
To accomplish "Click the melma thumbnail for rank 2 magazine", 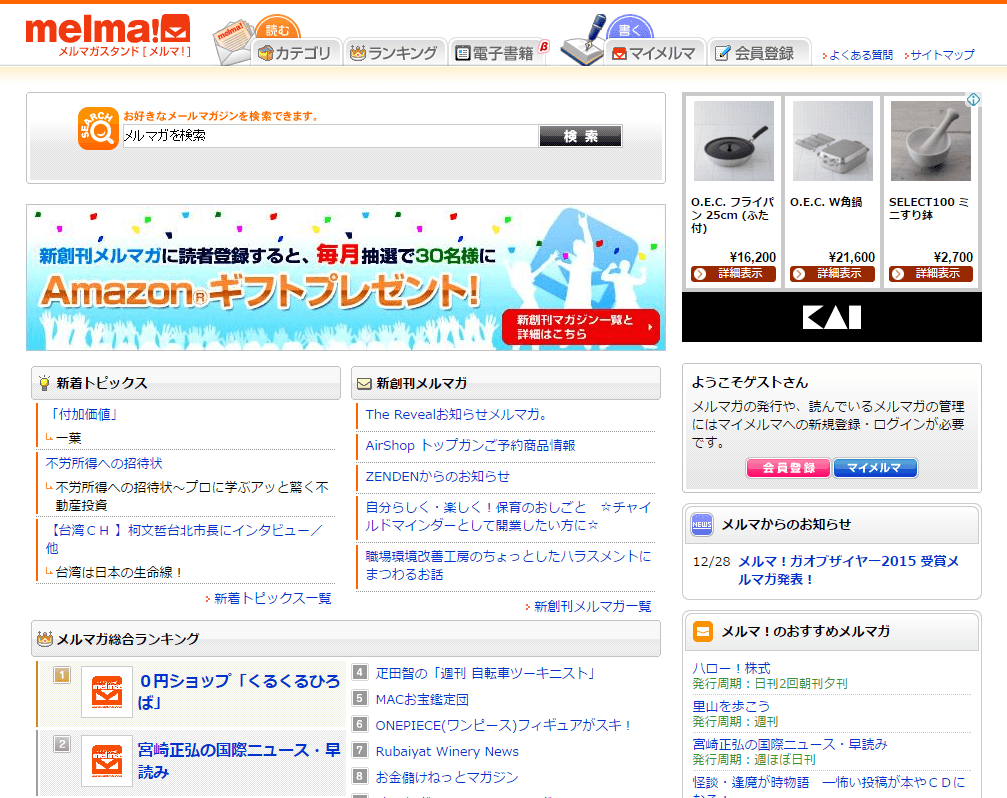I will (107, 761).
